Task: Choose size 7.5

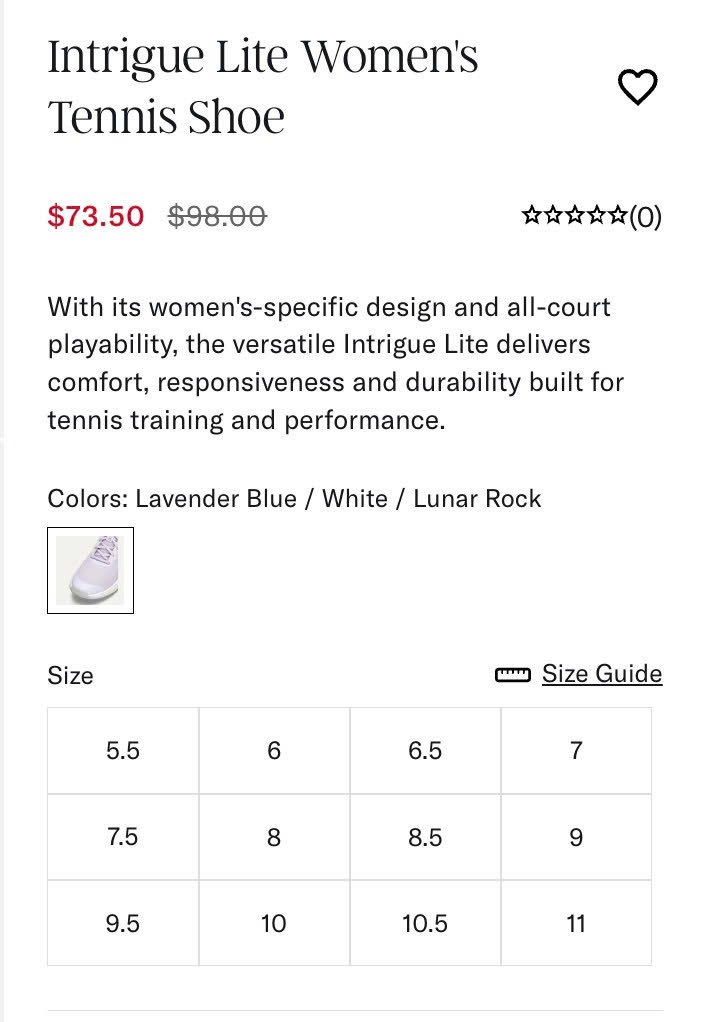Action: (x=123, y=837)
